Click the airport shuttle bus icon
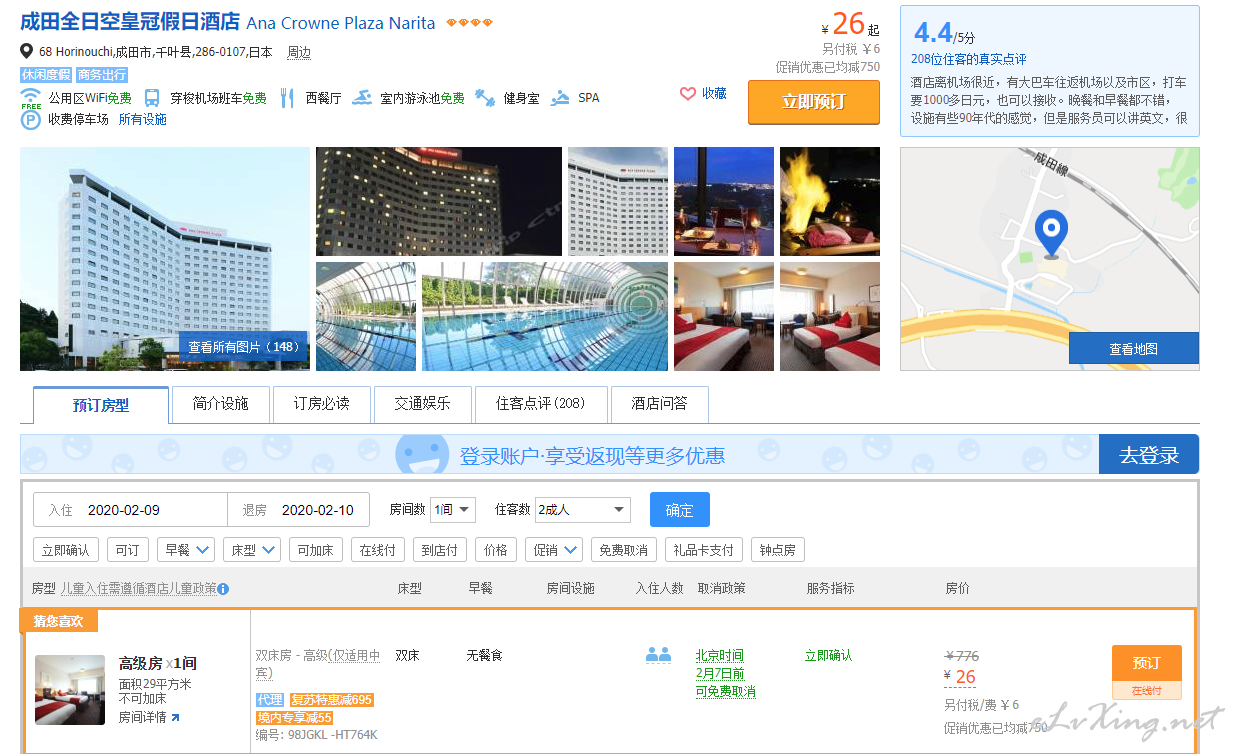This screenshot has height=754, width=1235. (152, 98)
